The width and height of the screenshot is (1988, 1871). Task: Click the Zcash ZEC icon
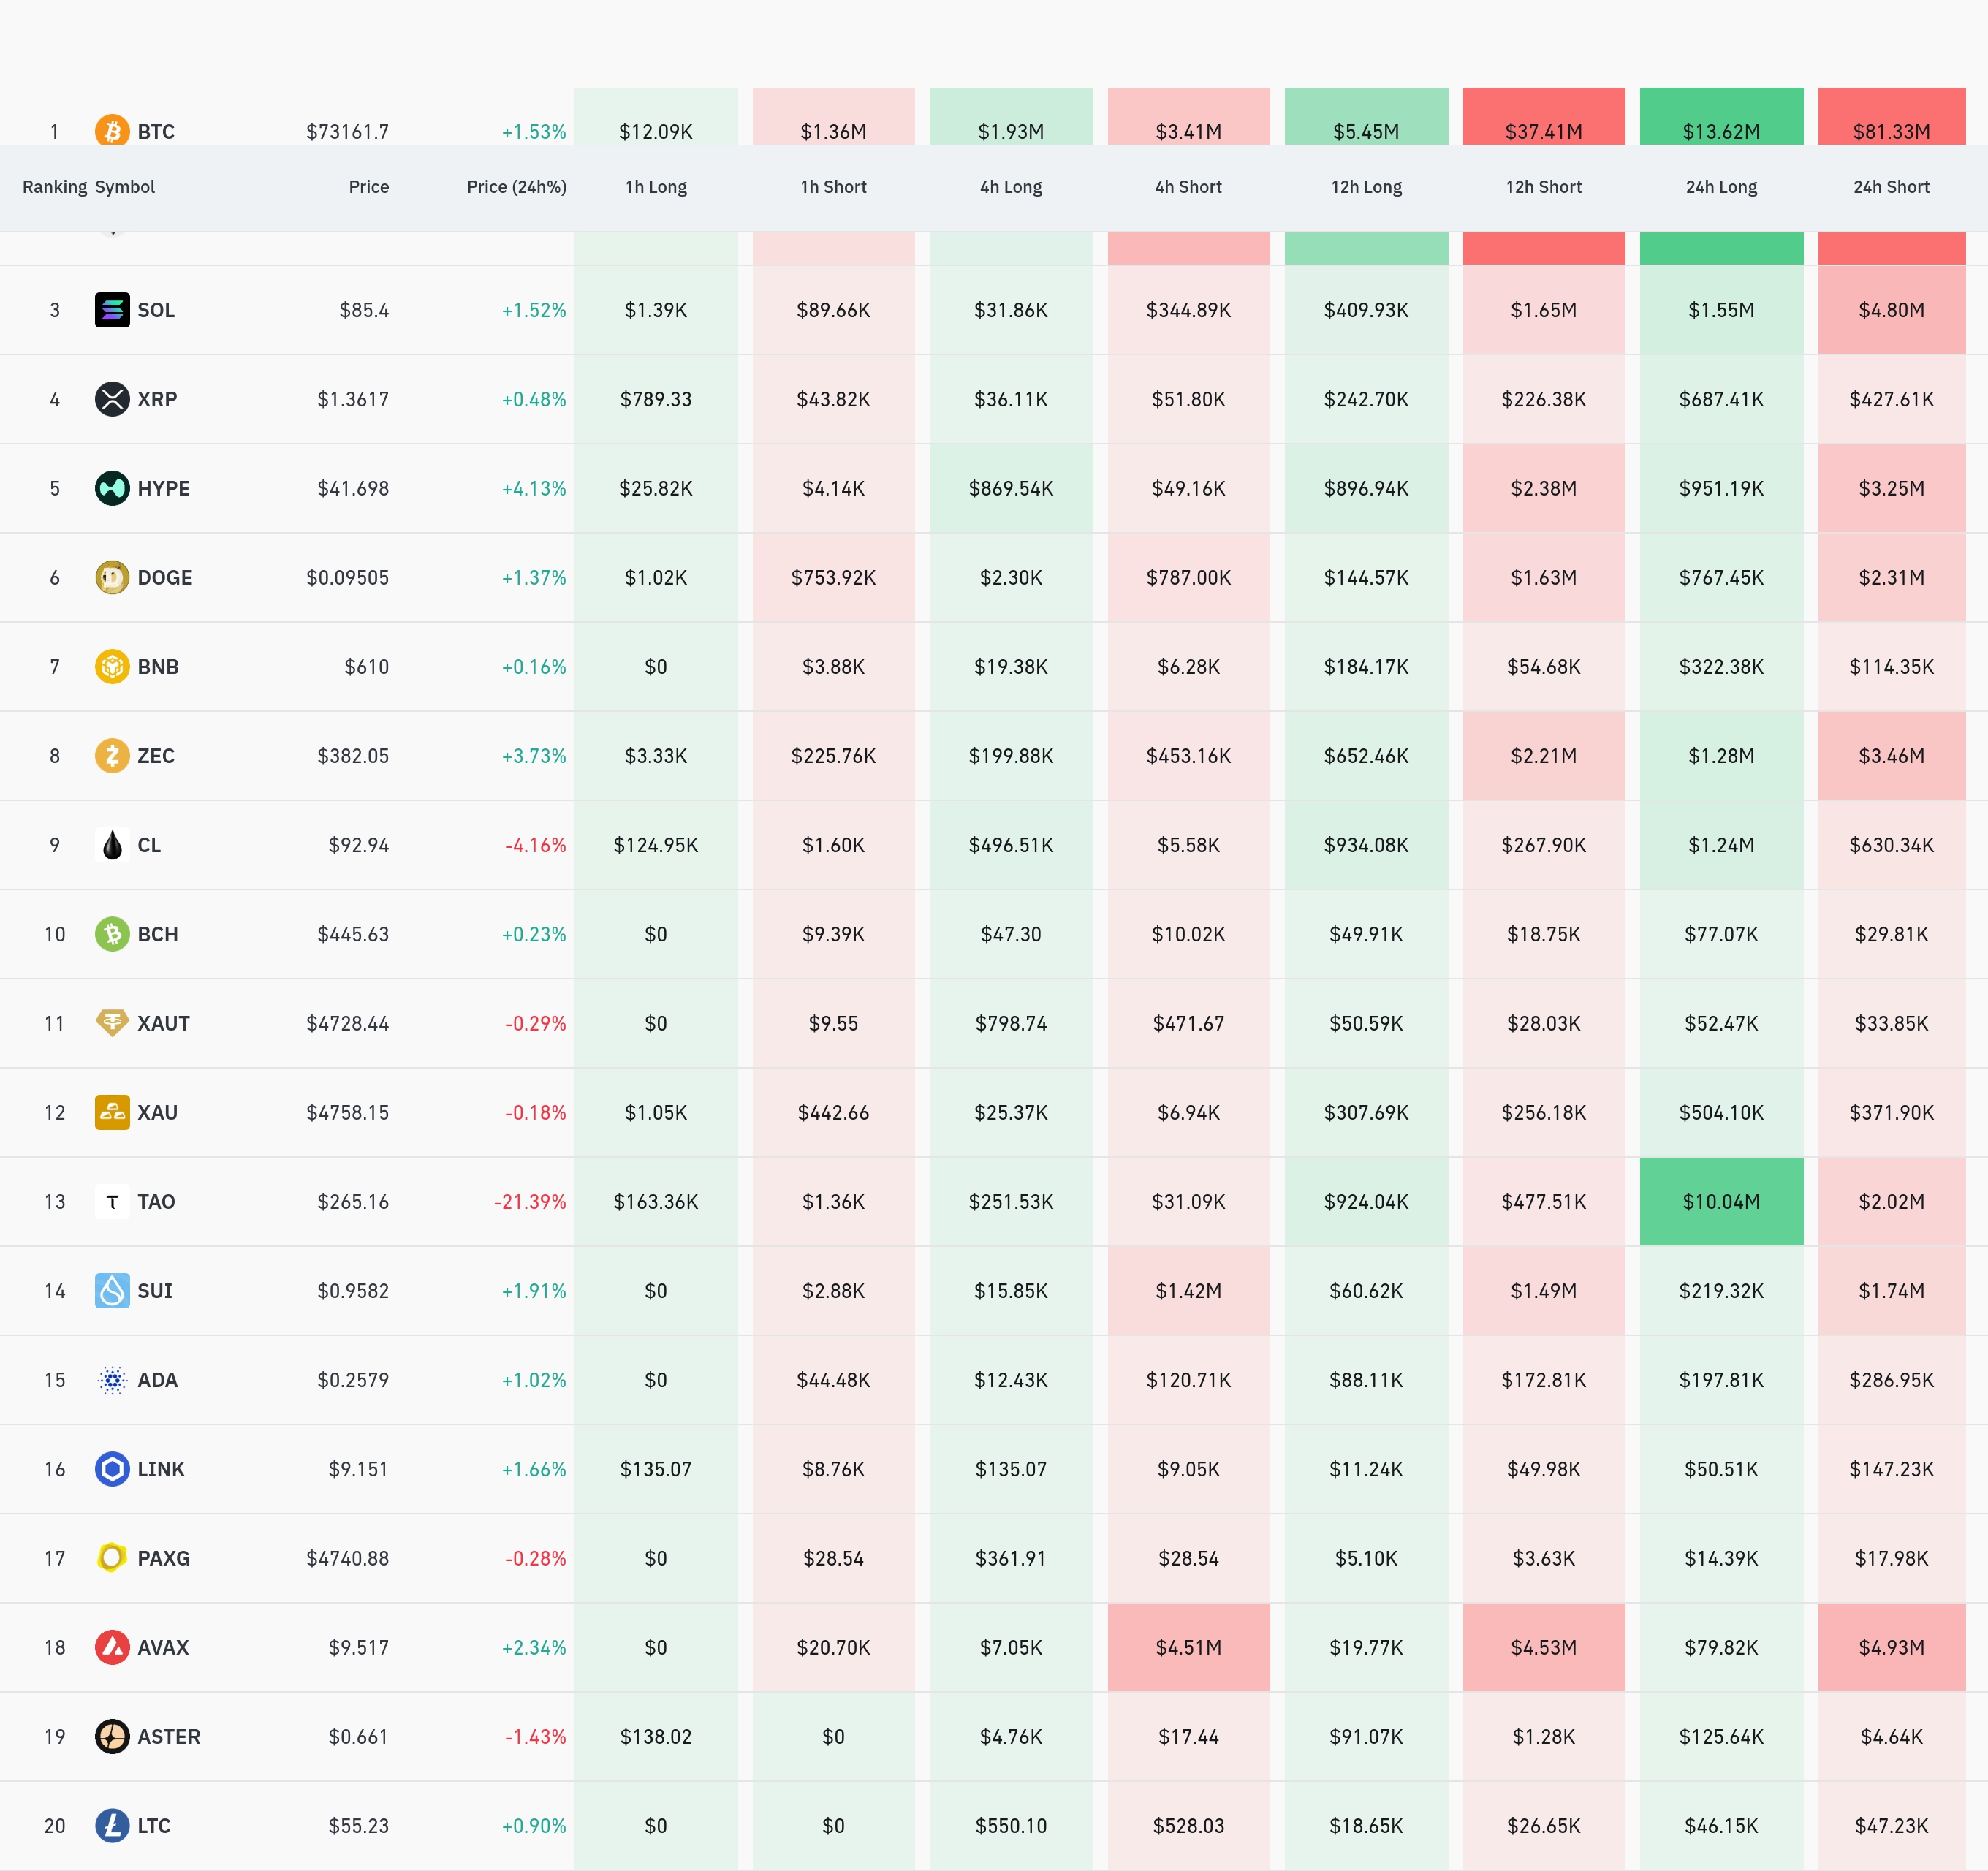(112, 756)
